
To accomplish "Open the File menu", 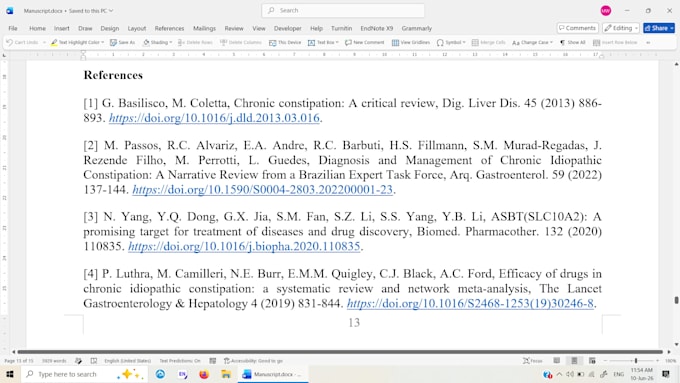I will tap(13, 28).
